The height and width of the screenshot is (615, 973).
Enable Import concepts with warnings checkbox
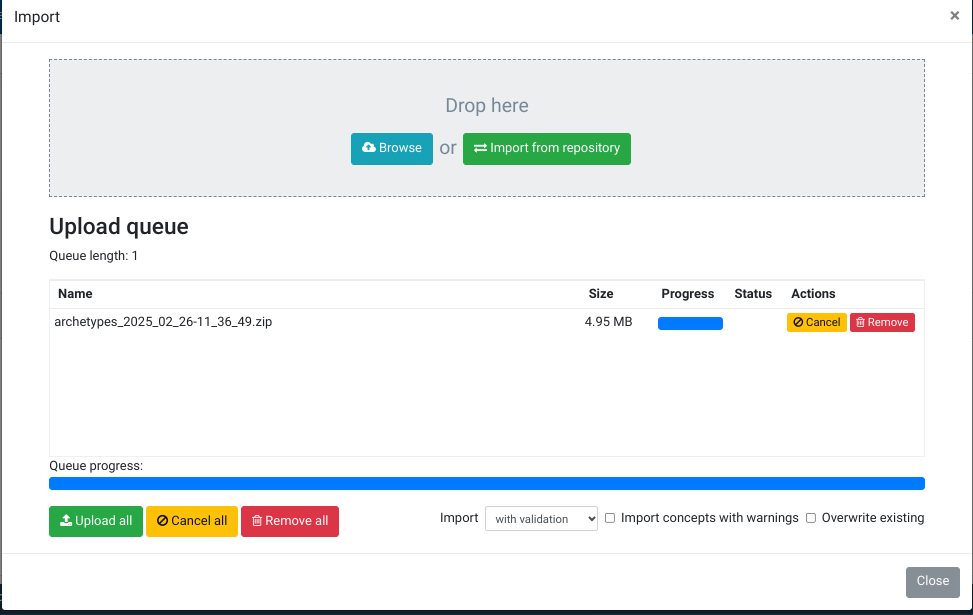(610, 518)
